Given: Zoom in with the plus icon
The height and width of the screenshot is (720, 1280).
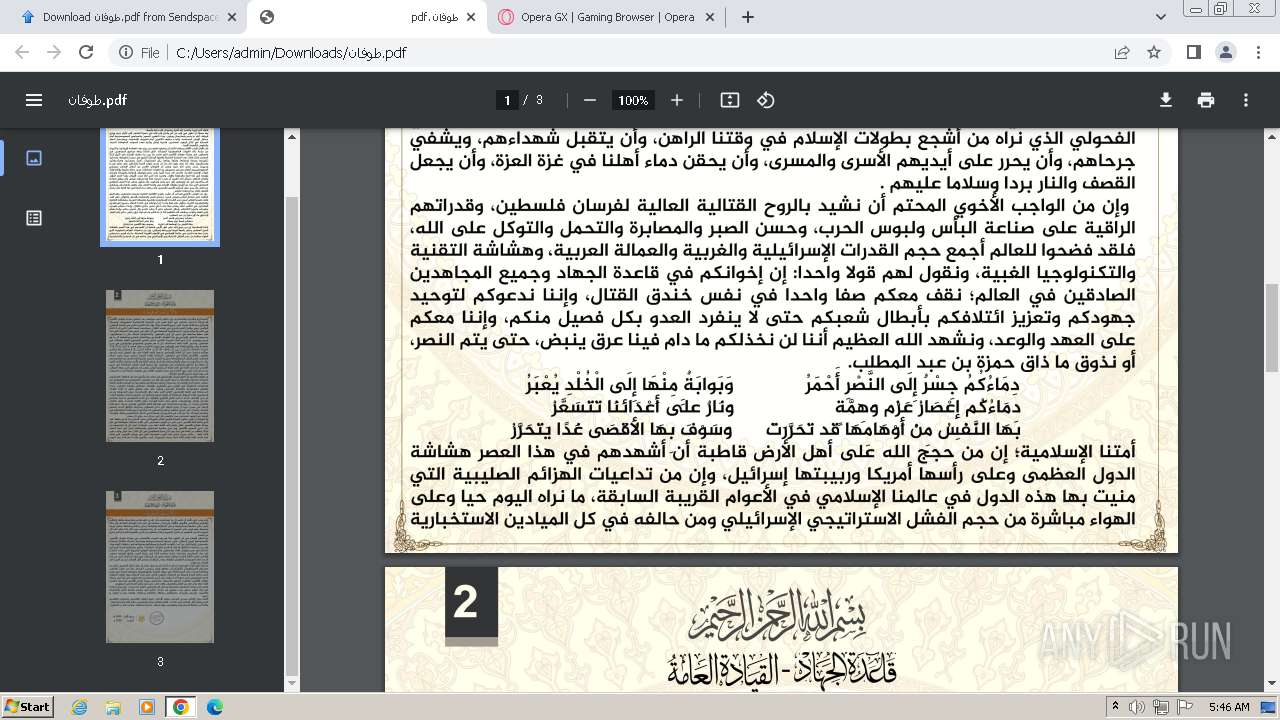Looking at the screenshot, I should coord(677,100).
